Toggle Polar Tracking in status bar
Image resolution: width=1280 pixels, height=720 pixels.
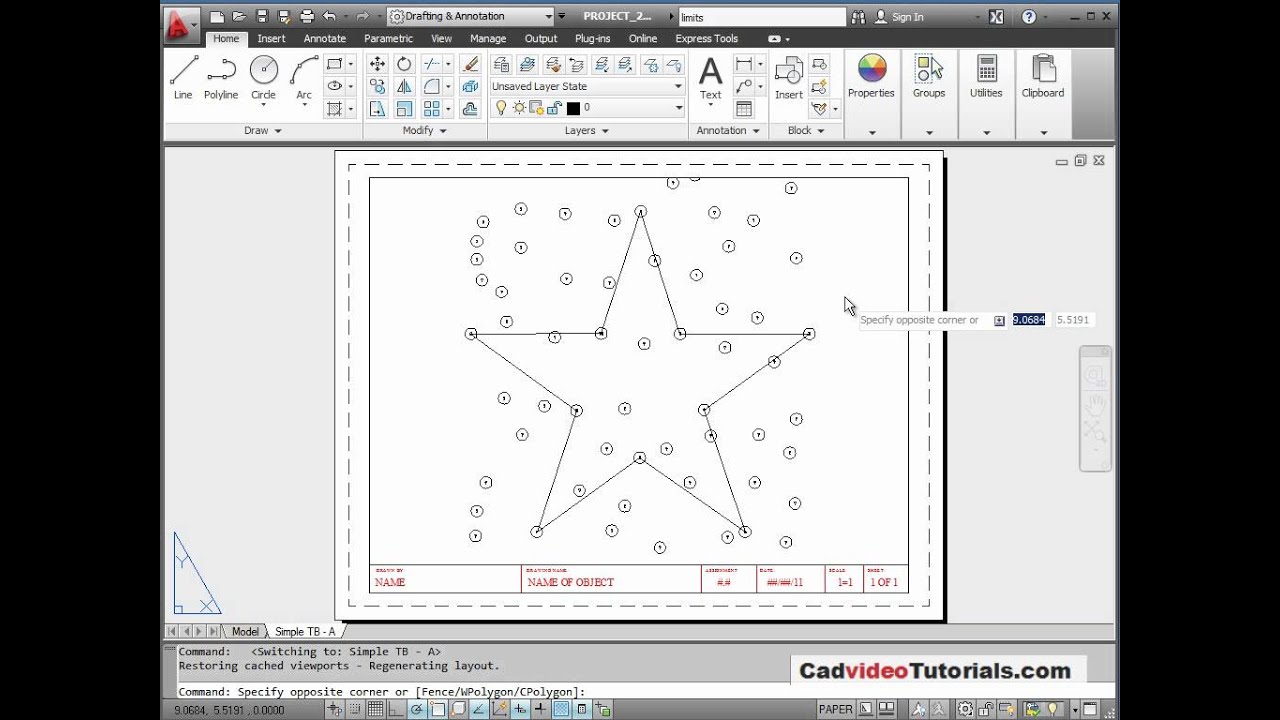click(x=417, y=710)
